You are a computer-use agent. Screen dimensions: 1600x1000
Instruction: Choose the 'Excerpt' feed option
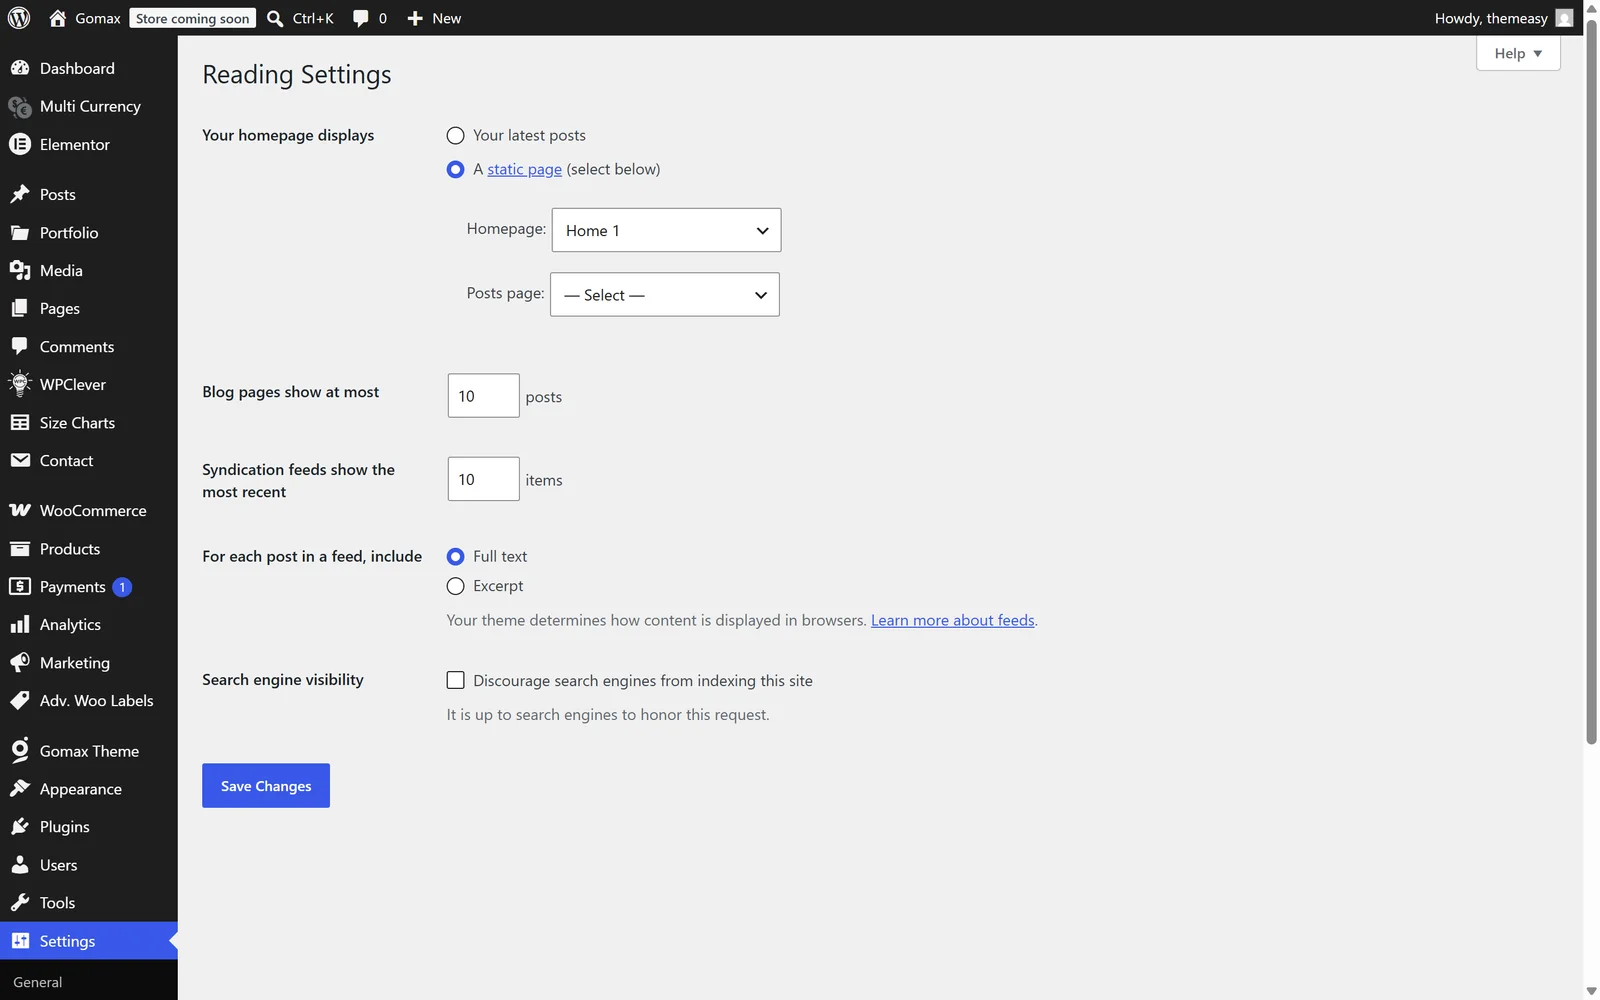point(455,586)
